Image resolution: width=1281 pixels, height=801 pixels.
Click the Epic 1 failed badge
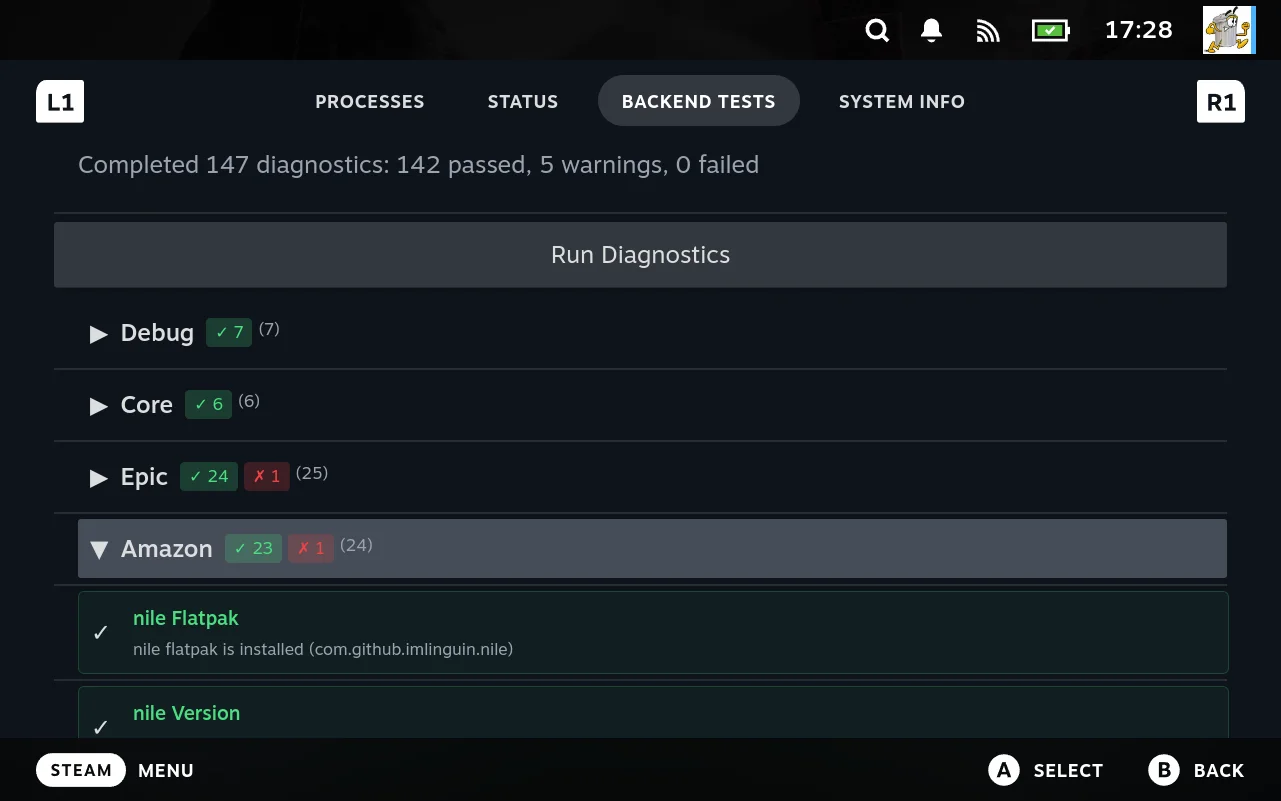pyautogui.click(x=267, y=476)
